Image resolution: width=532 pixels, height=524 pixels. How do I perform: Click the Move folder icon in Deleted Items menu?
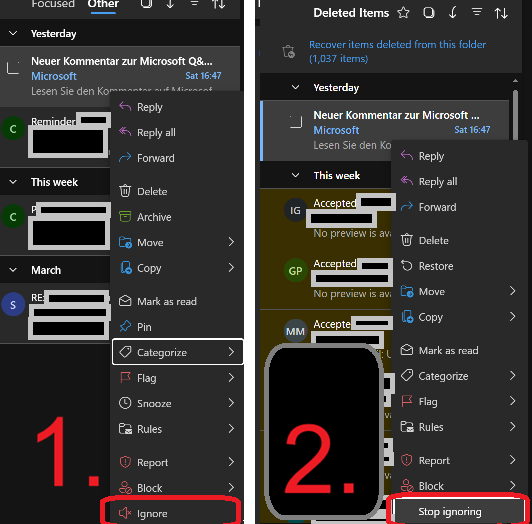407,291
